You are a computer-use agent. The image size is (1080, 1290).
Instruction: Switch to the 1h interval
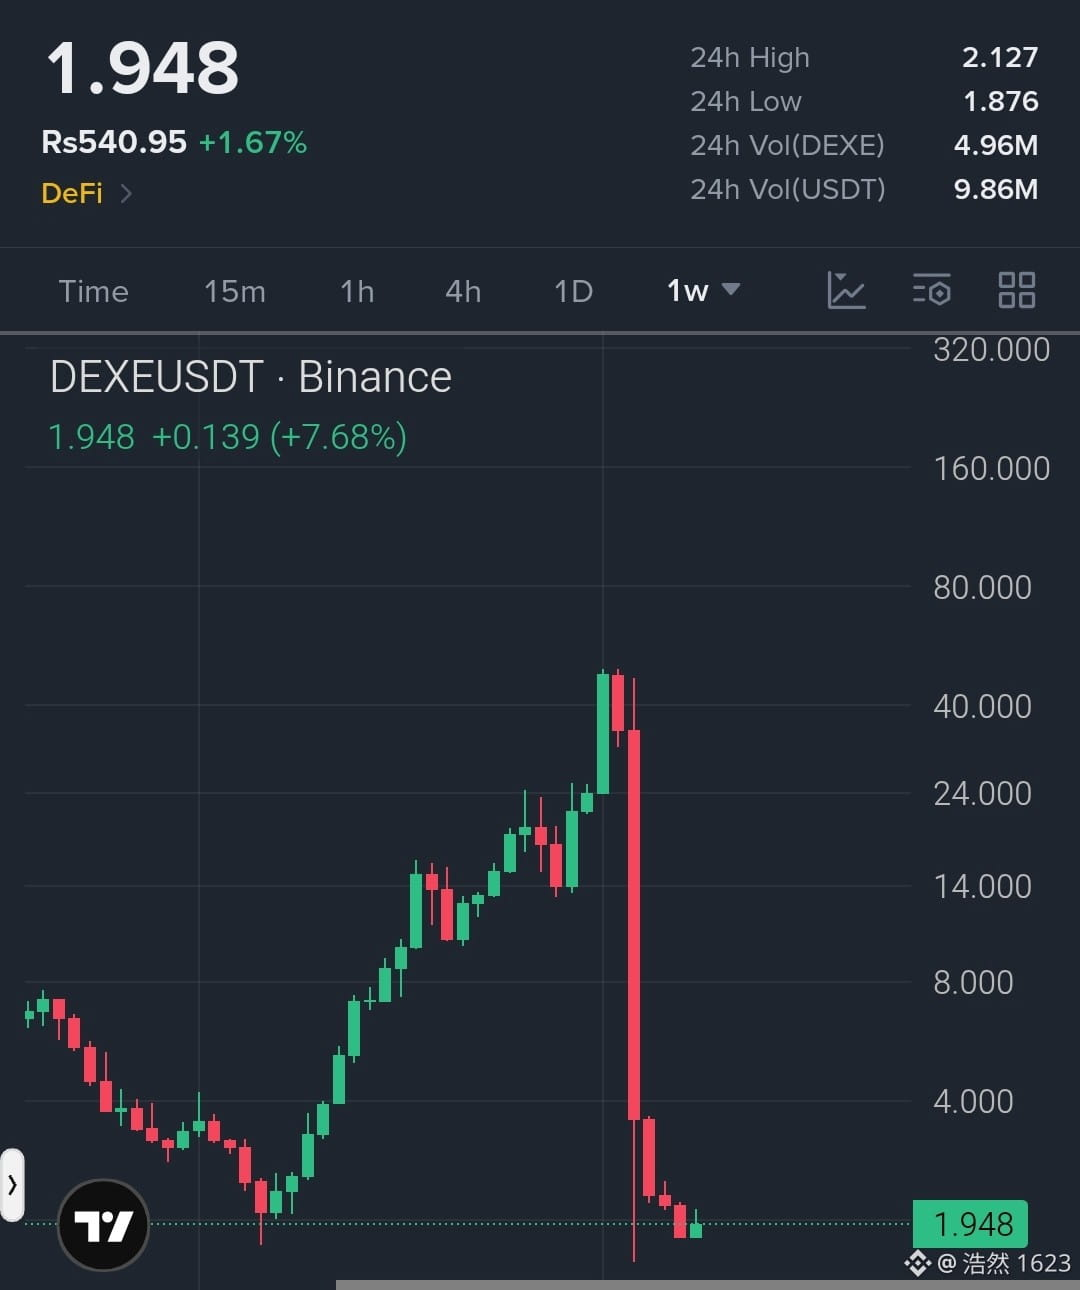(357, 292)
